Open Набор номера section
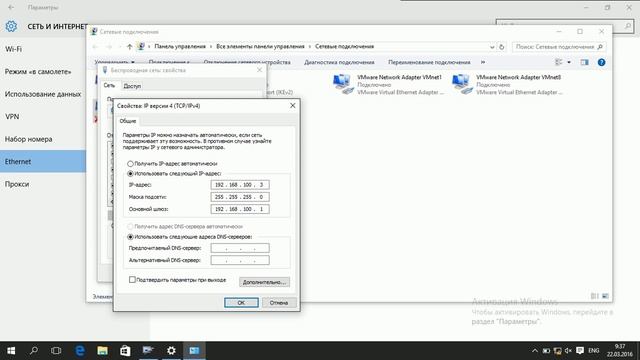Image resolution: width=640 pixels, height=360 pixels. click(43, 139)
